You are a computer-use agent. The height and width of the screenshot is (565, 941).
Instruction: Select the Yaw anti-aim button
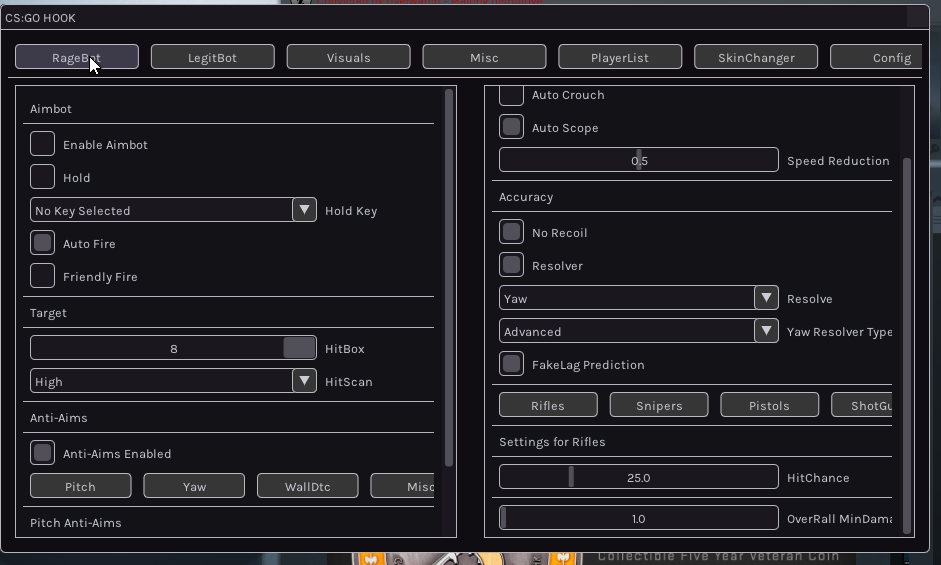pos(194,486)
